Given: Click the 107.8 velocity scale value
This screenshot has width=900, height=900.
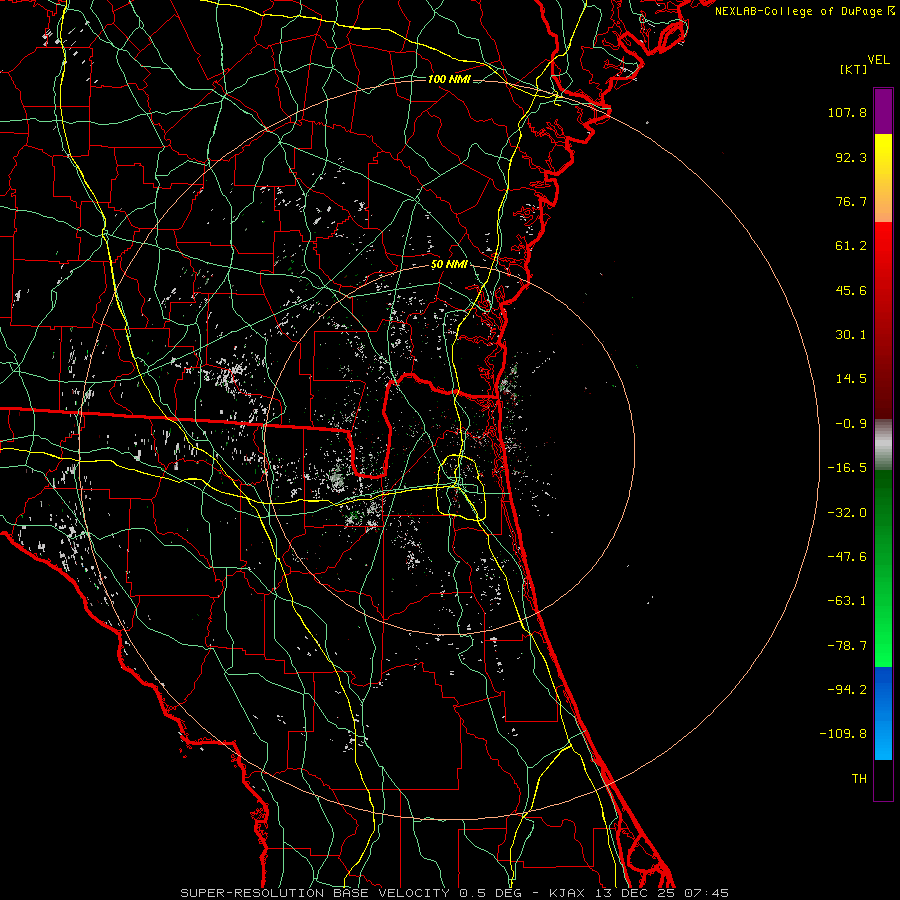Looking at the screenshot, I should tap(847, 112).
